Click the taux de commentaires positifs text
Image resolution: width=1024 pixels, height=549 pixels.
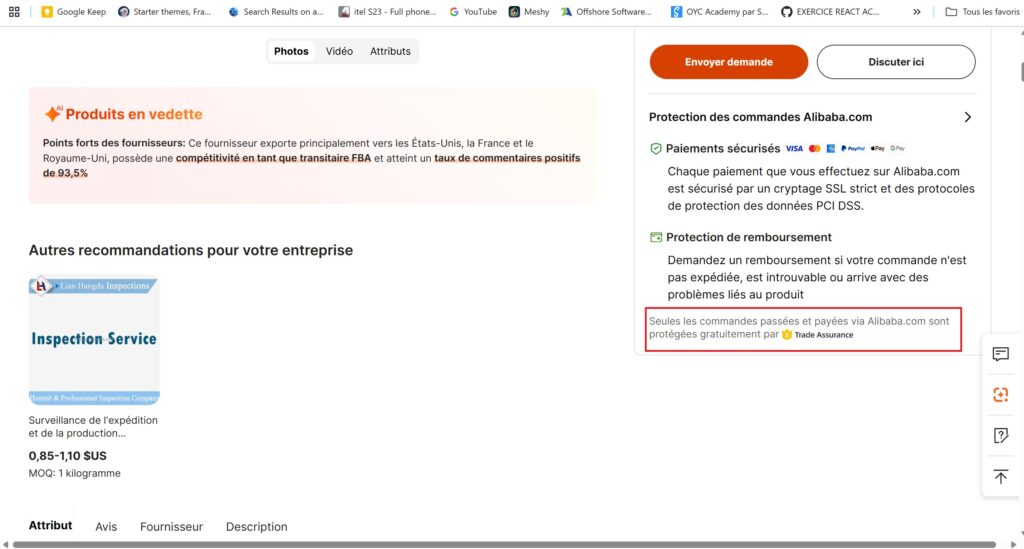tap(507, 158)
